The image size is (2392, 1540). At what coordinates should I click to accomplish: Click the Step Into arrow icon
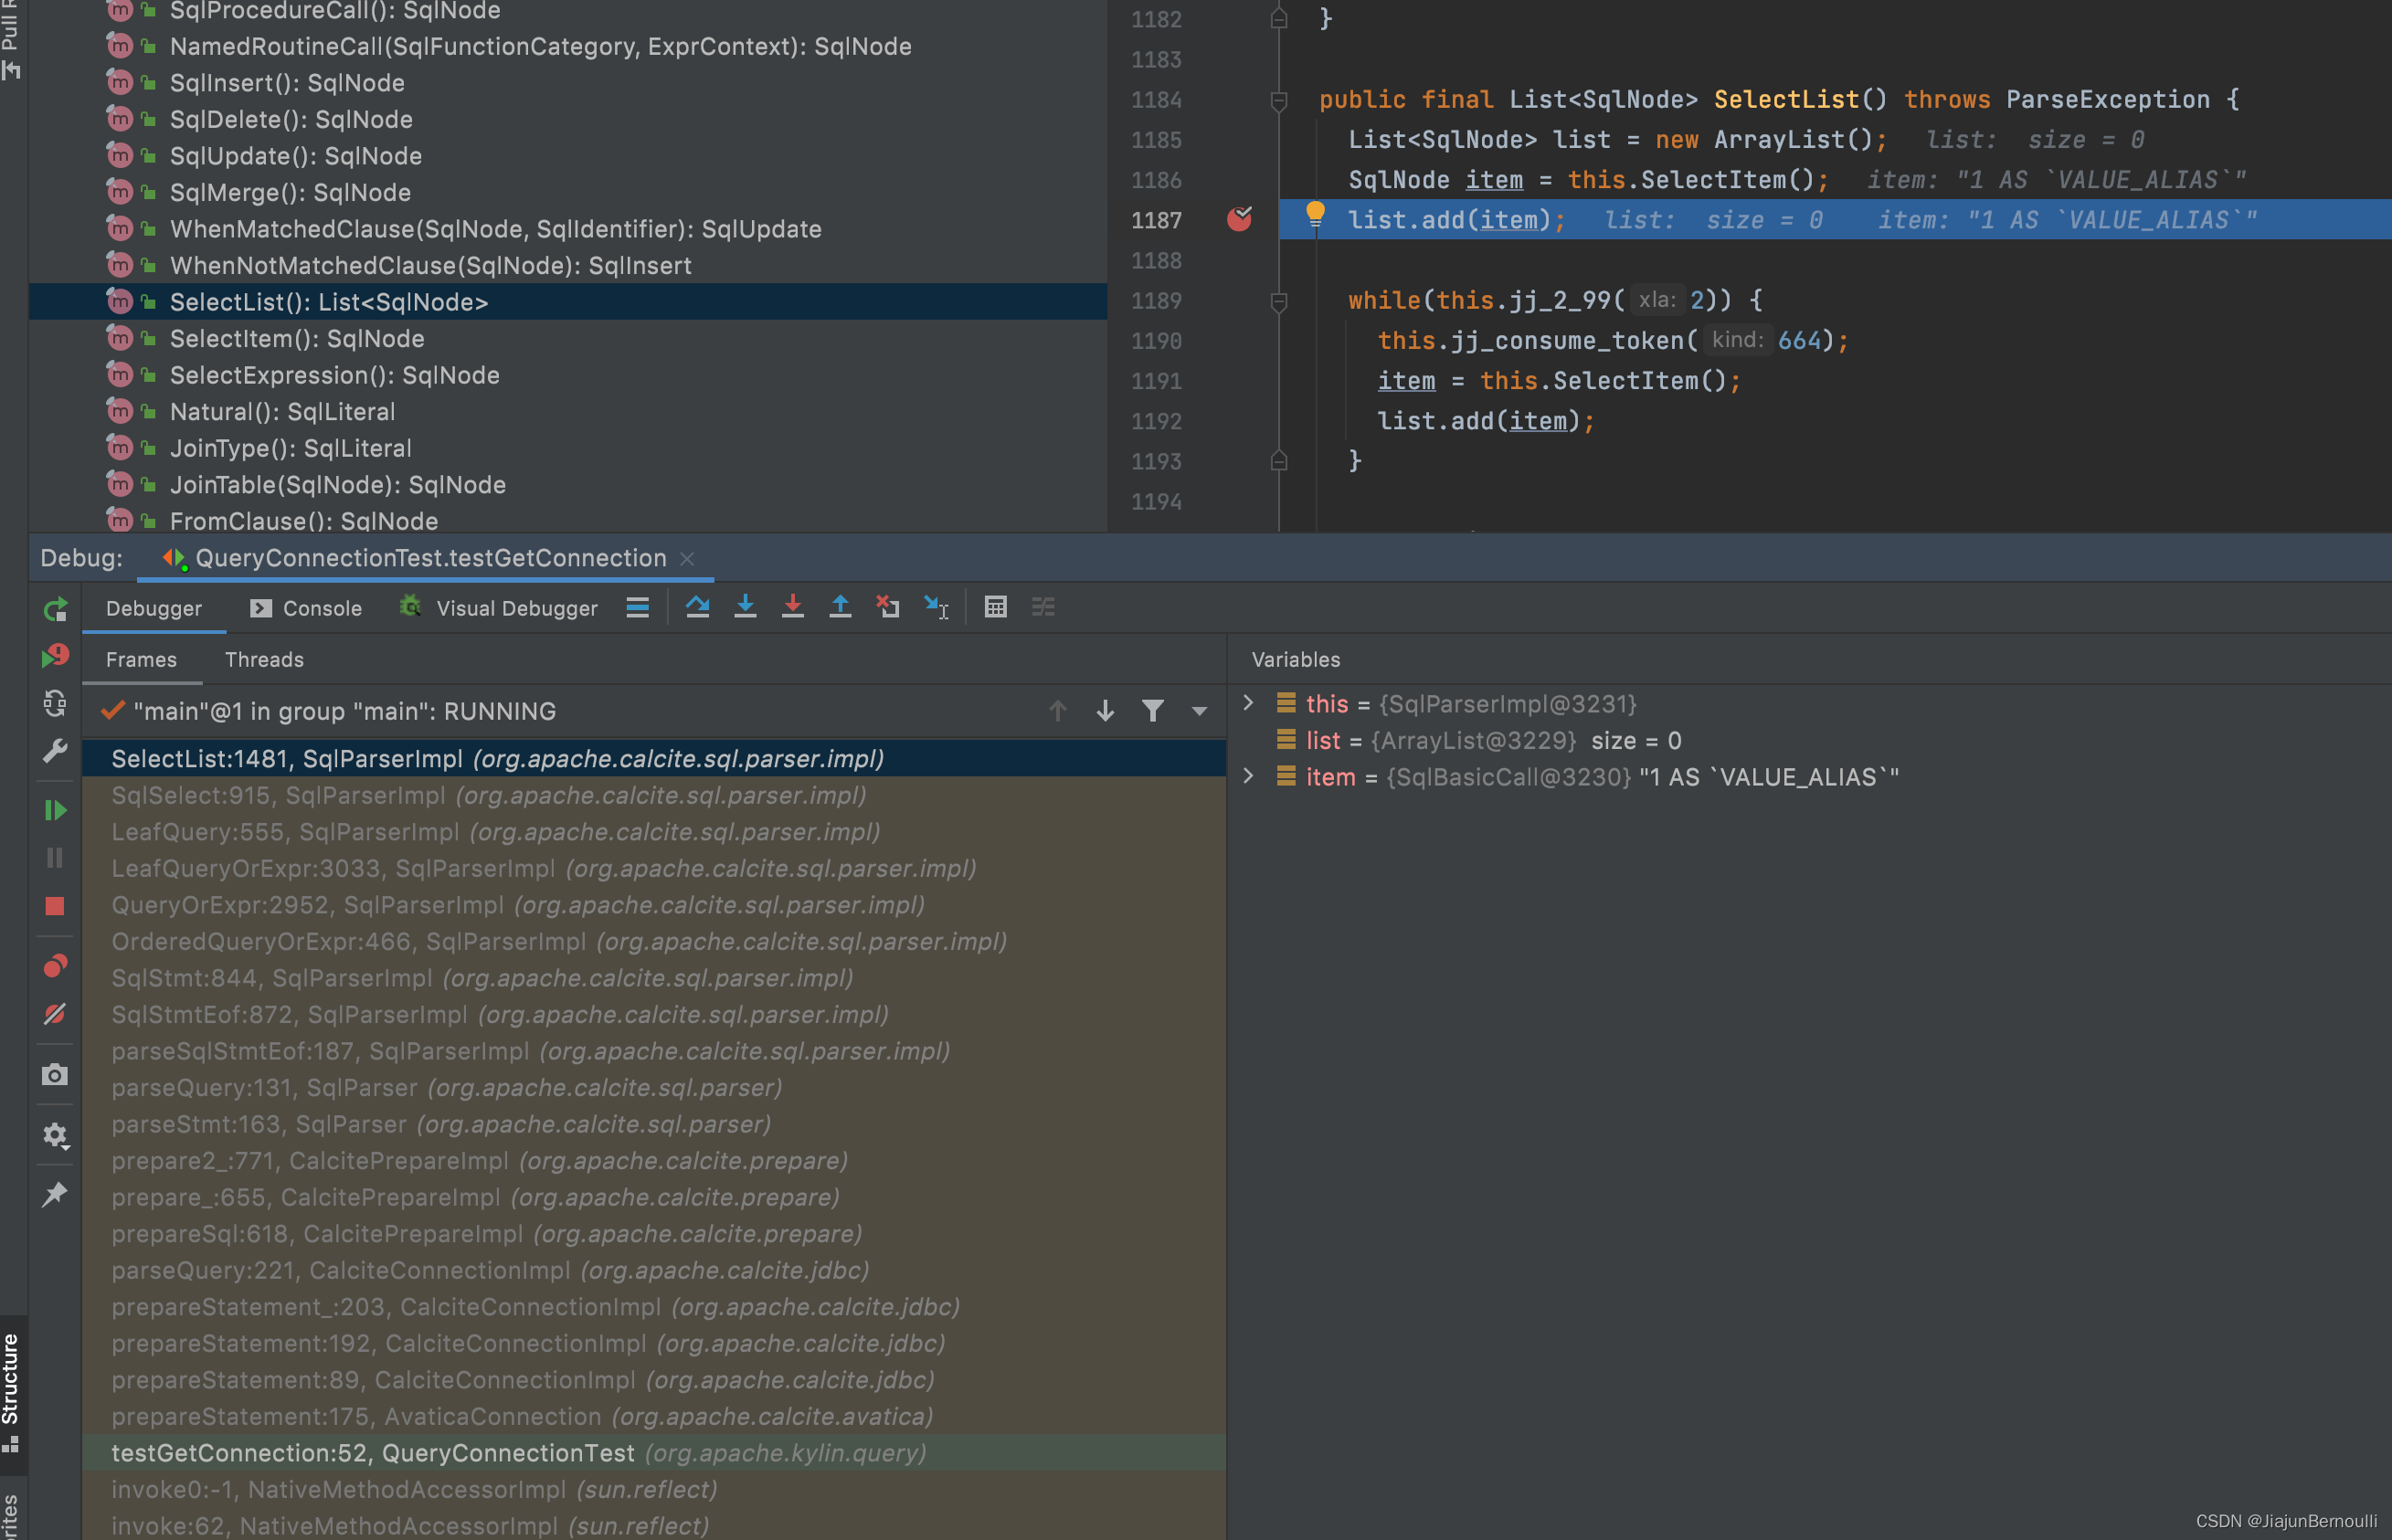[x=745, y=607]
